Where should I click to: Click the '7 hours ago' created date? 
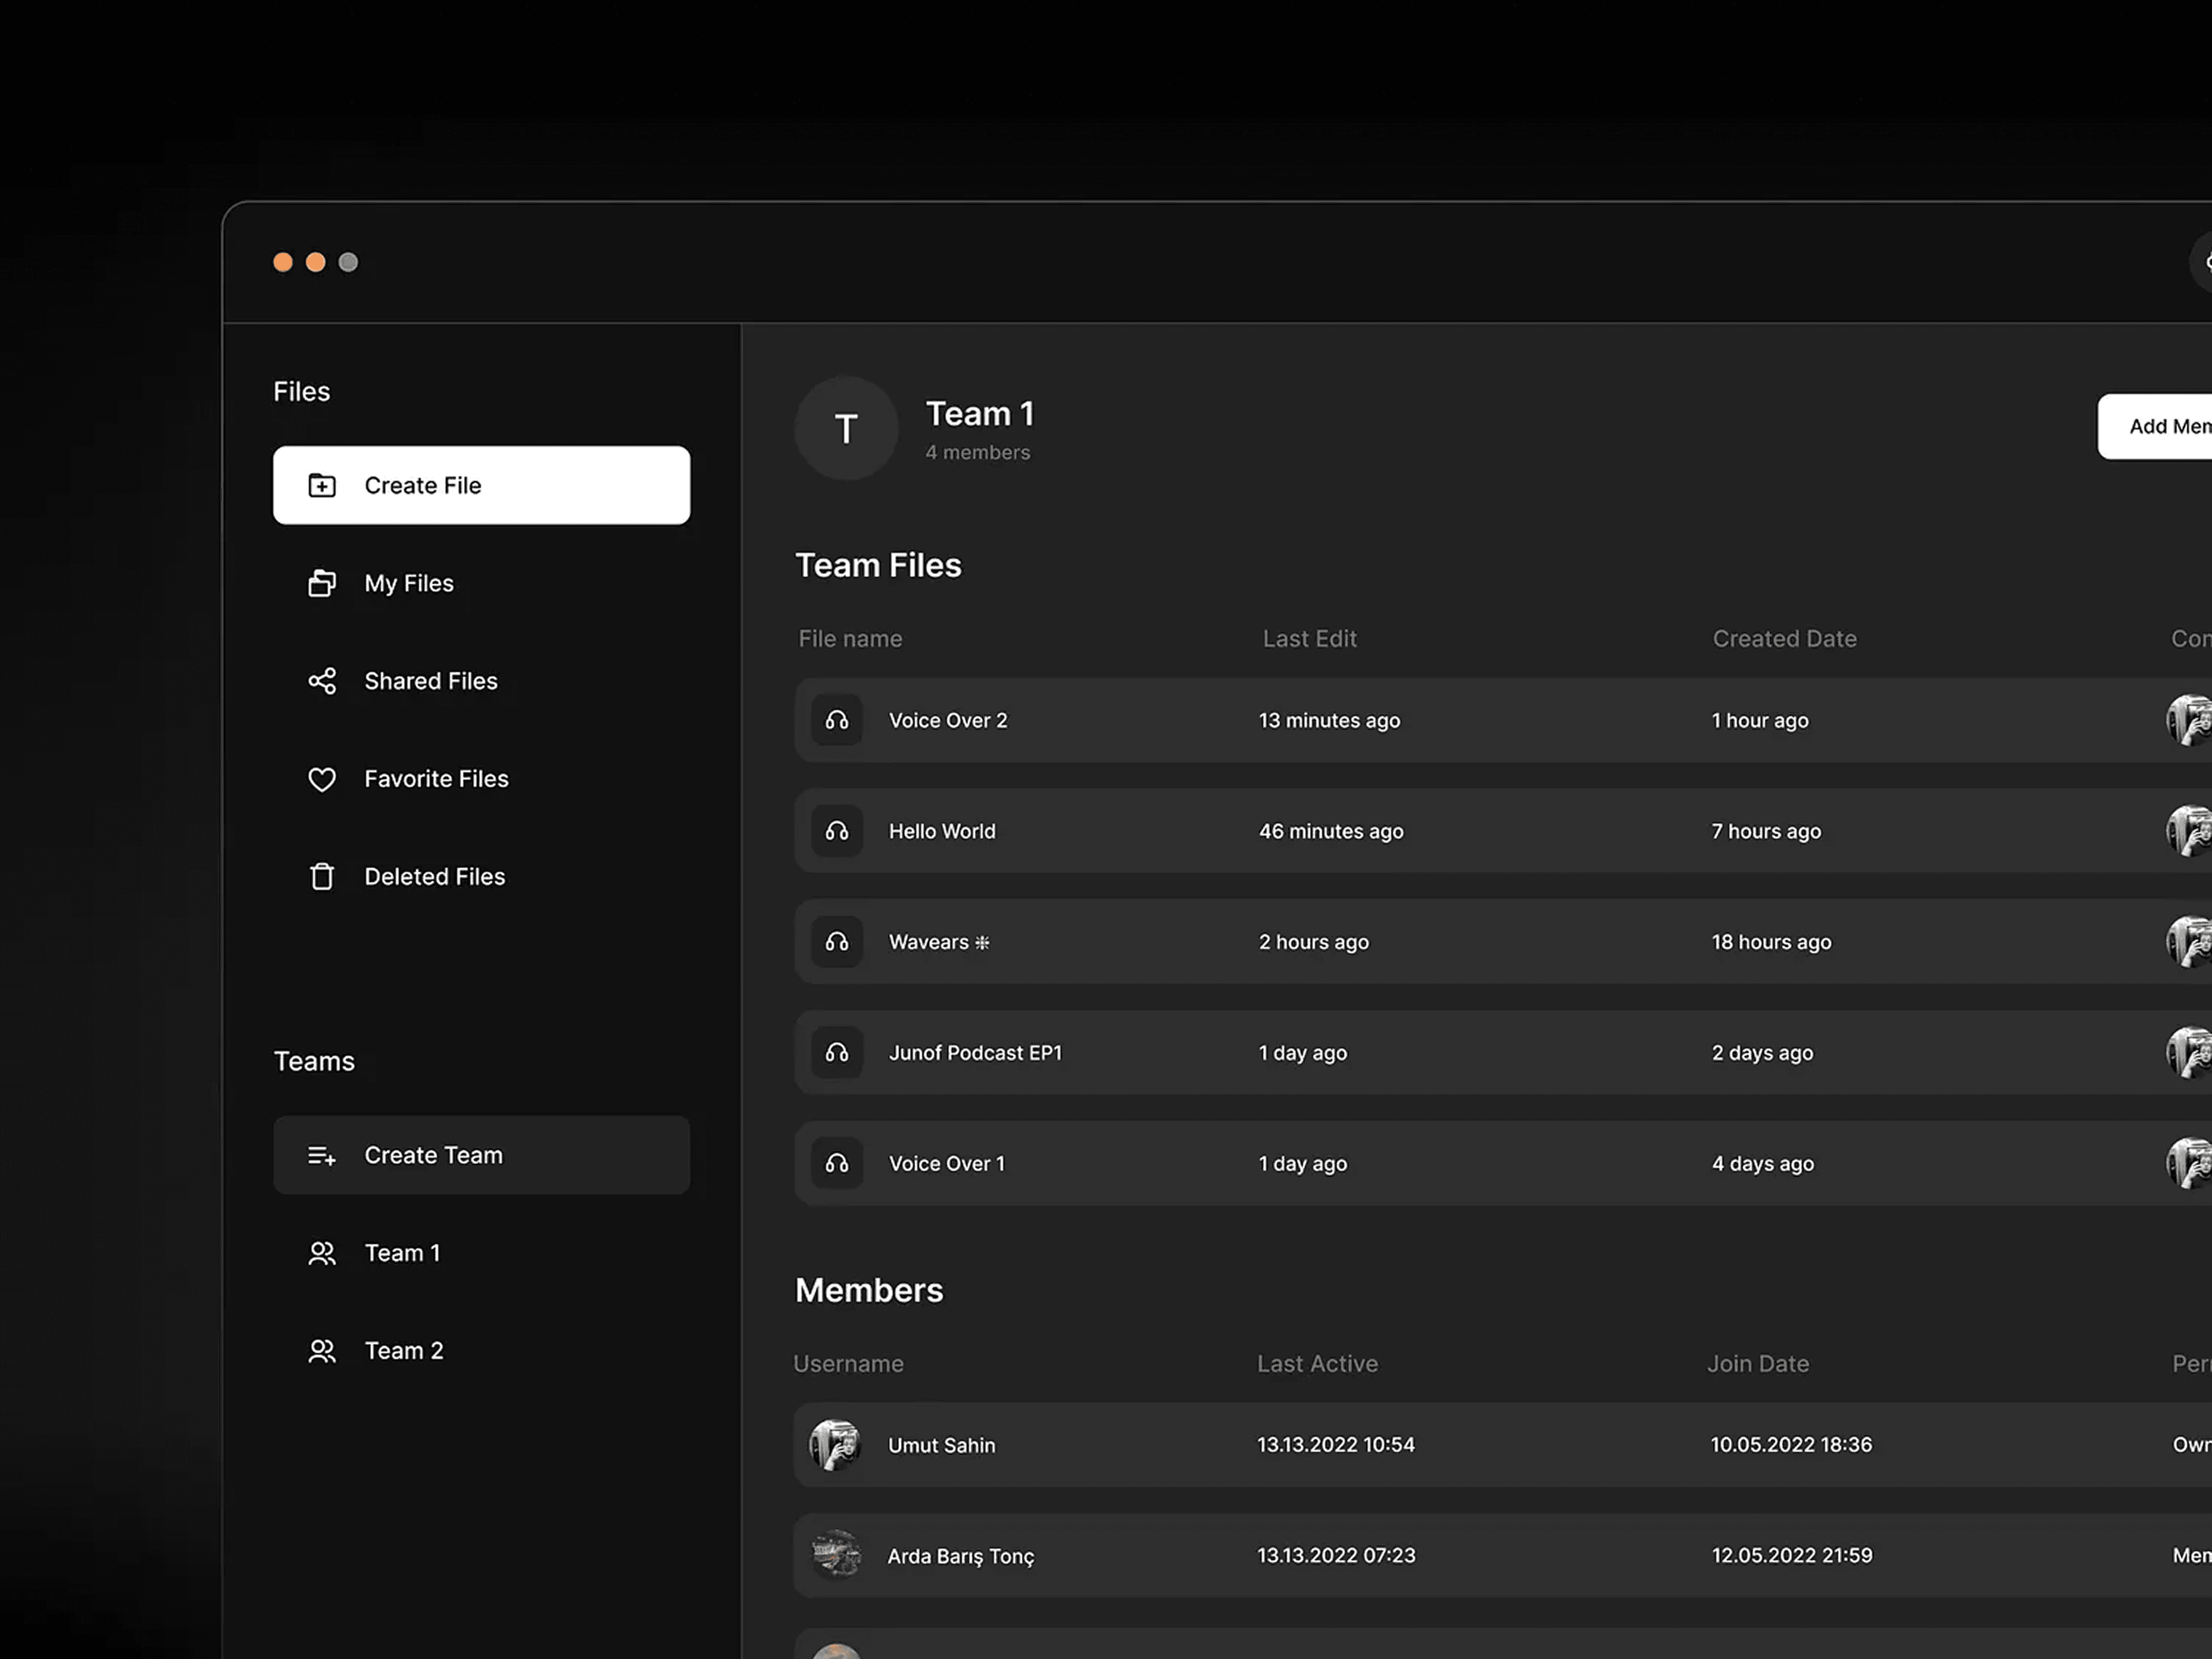point(1766,832)
